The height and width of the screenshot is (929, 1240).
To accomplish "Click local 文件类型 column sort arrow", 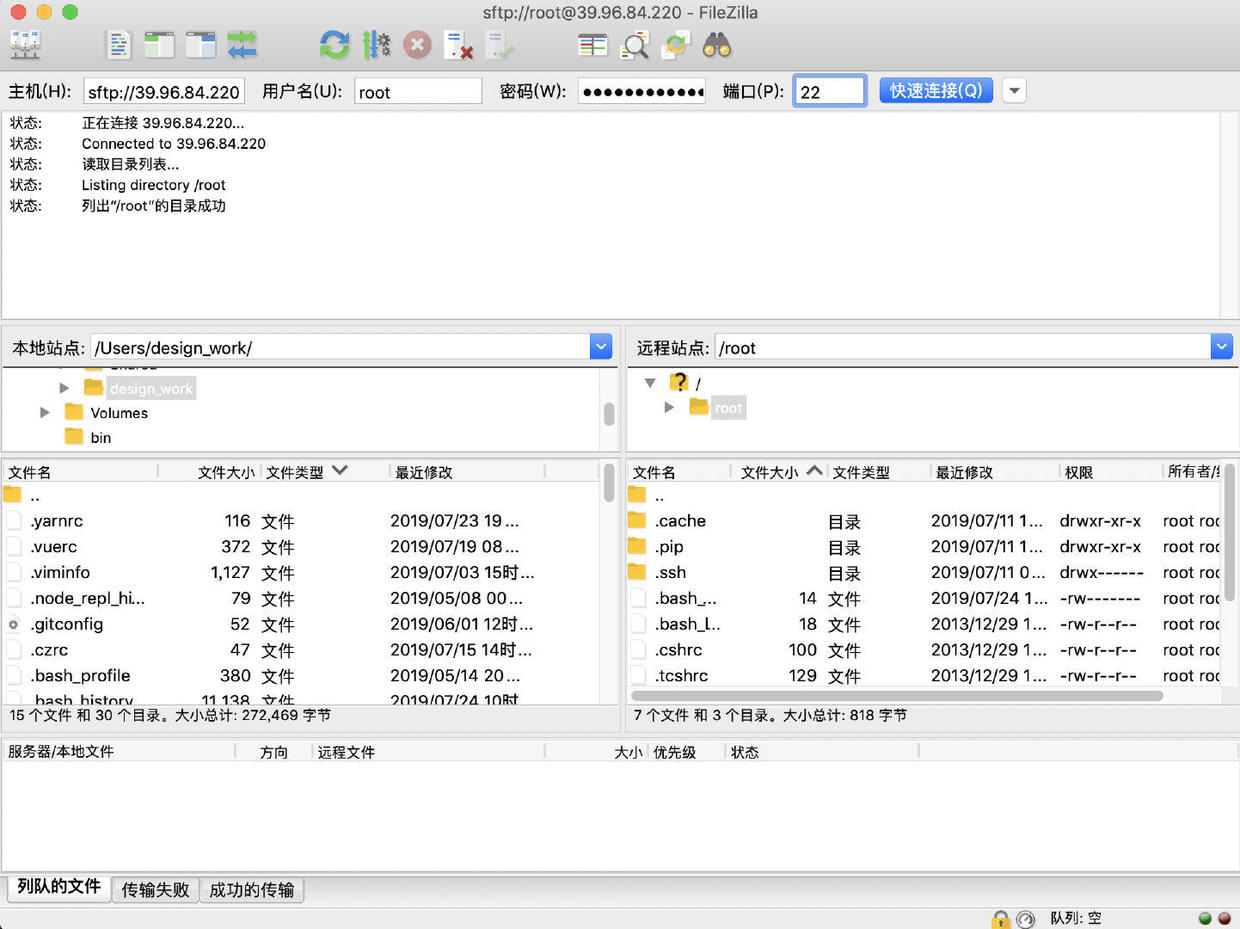I will click(x=340, y=470).
